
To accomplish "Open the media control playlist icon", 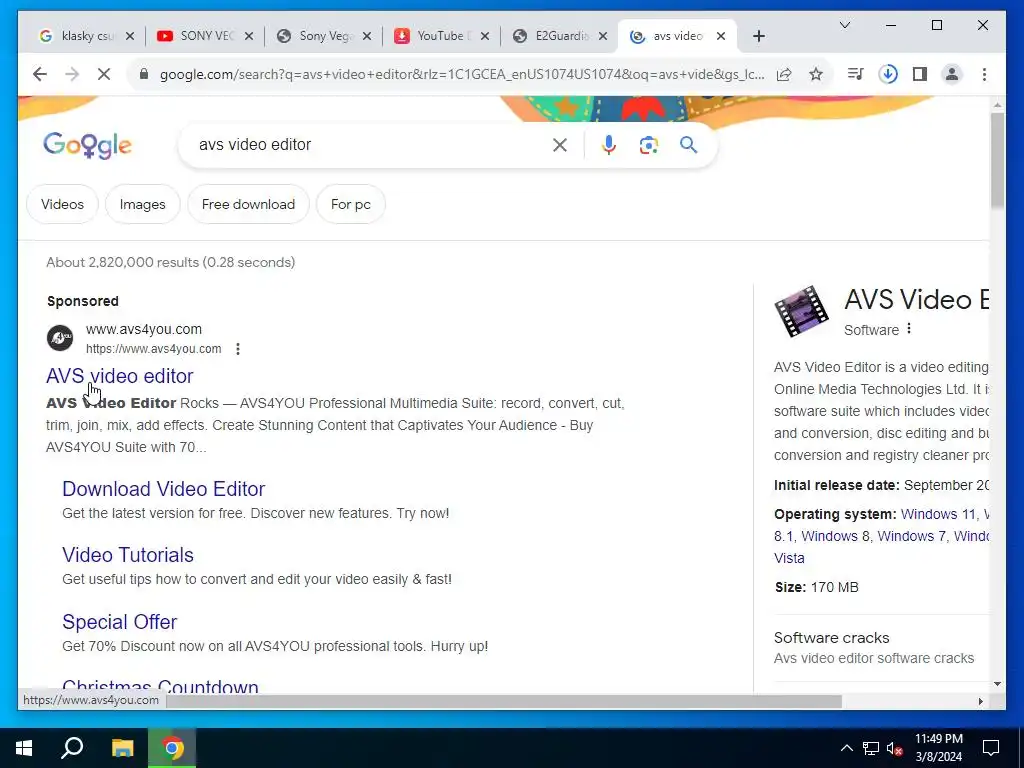I will [855, 74].
